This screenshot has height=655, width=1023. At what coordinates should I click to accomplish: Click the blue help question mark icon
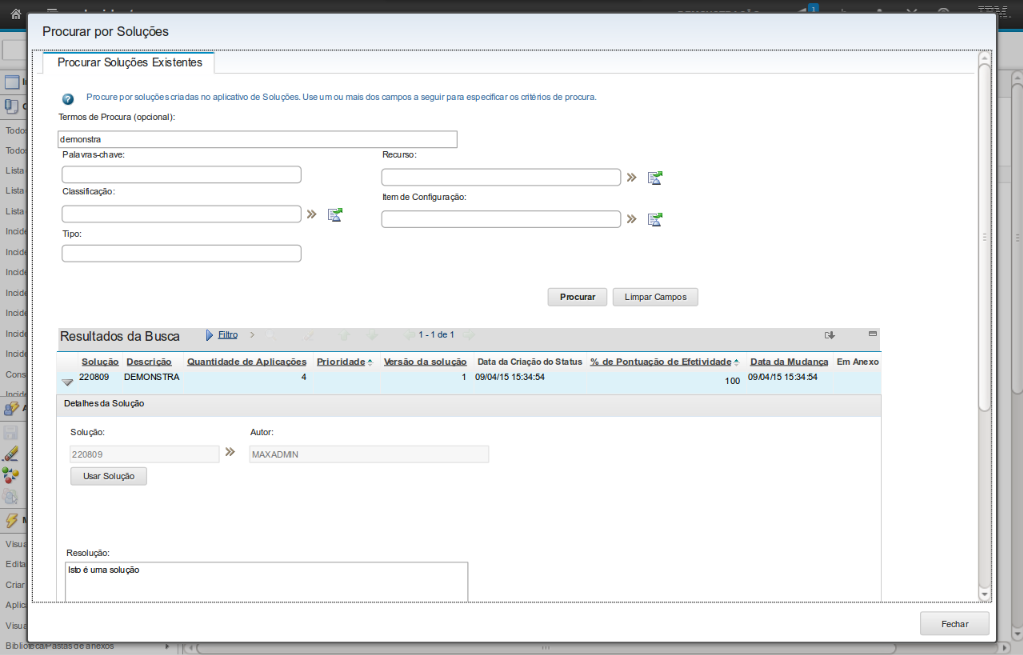point(68,99)
